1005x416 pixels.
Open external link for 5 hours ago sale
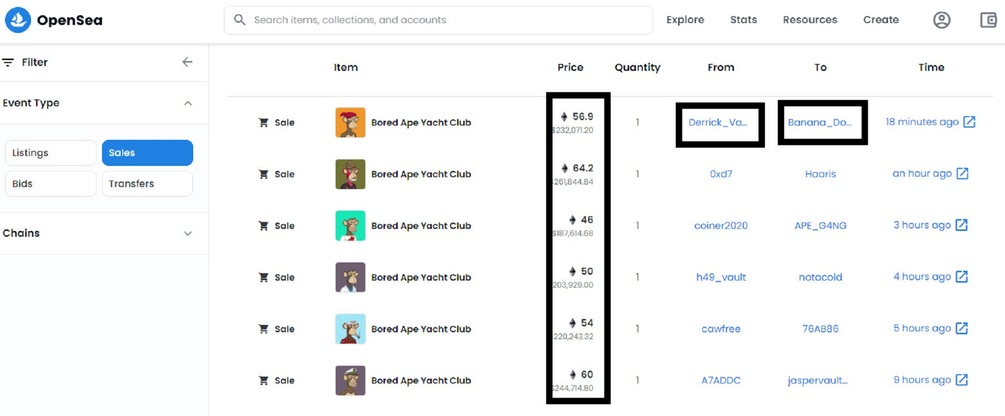tap(962, 328)
